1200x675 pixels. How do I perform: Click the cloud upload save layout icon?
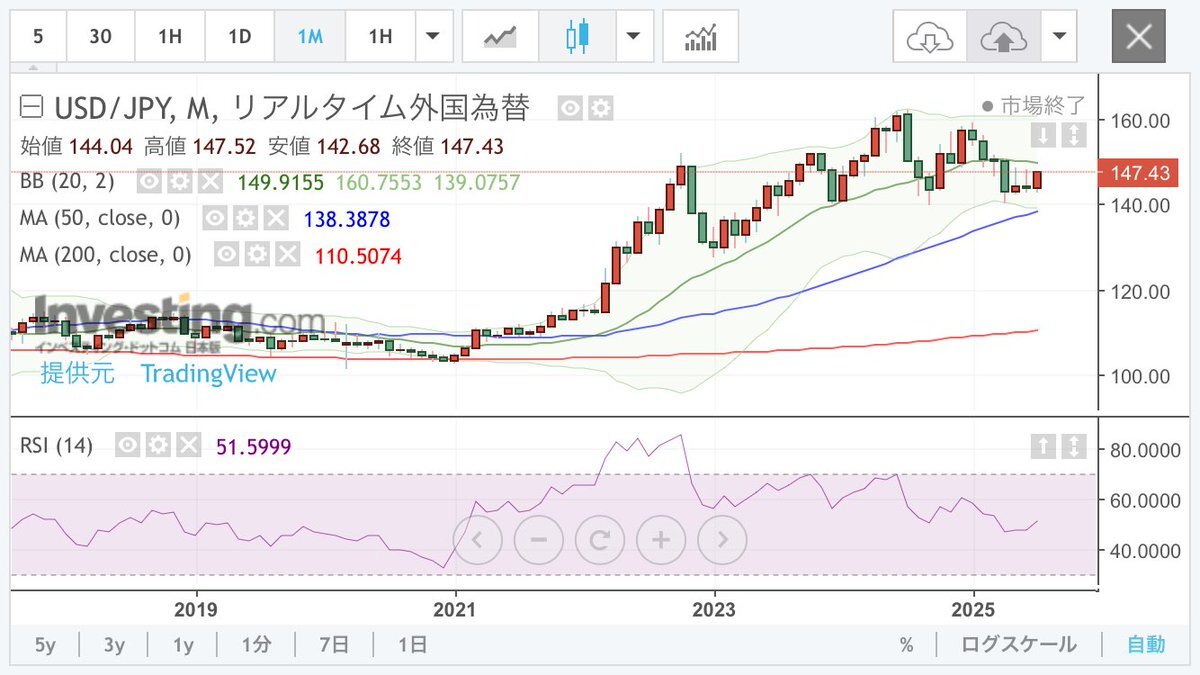tap(1004, 37)
